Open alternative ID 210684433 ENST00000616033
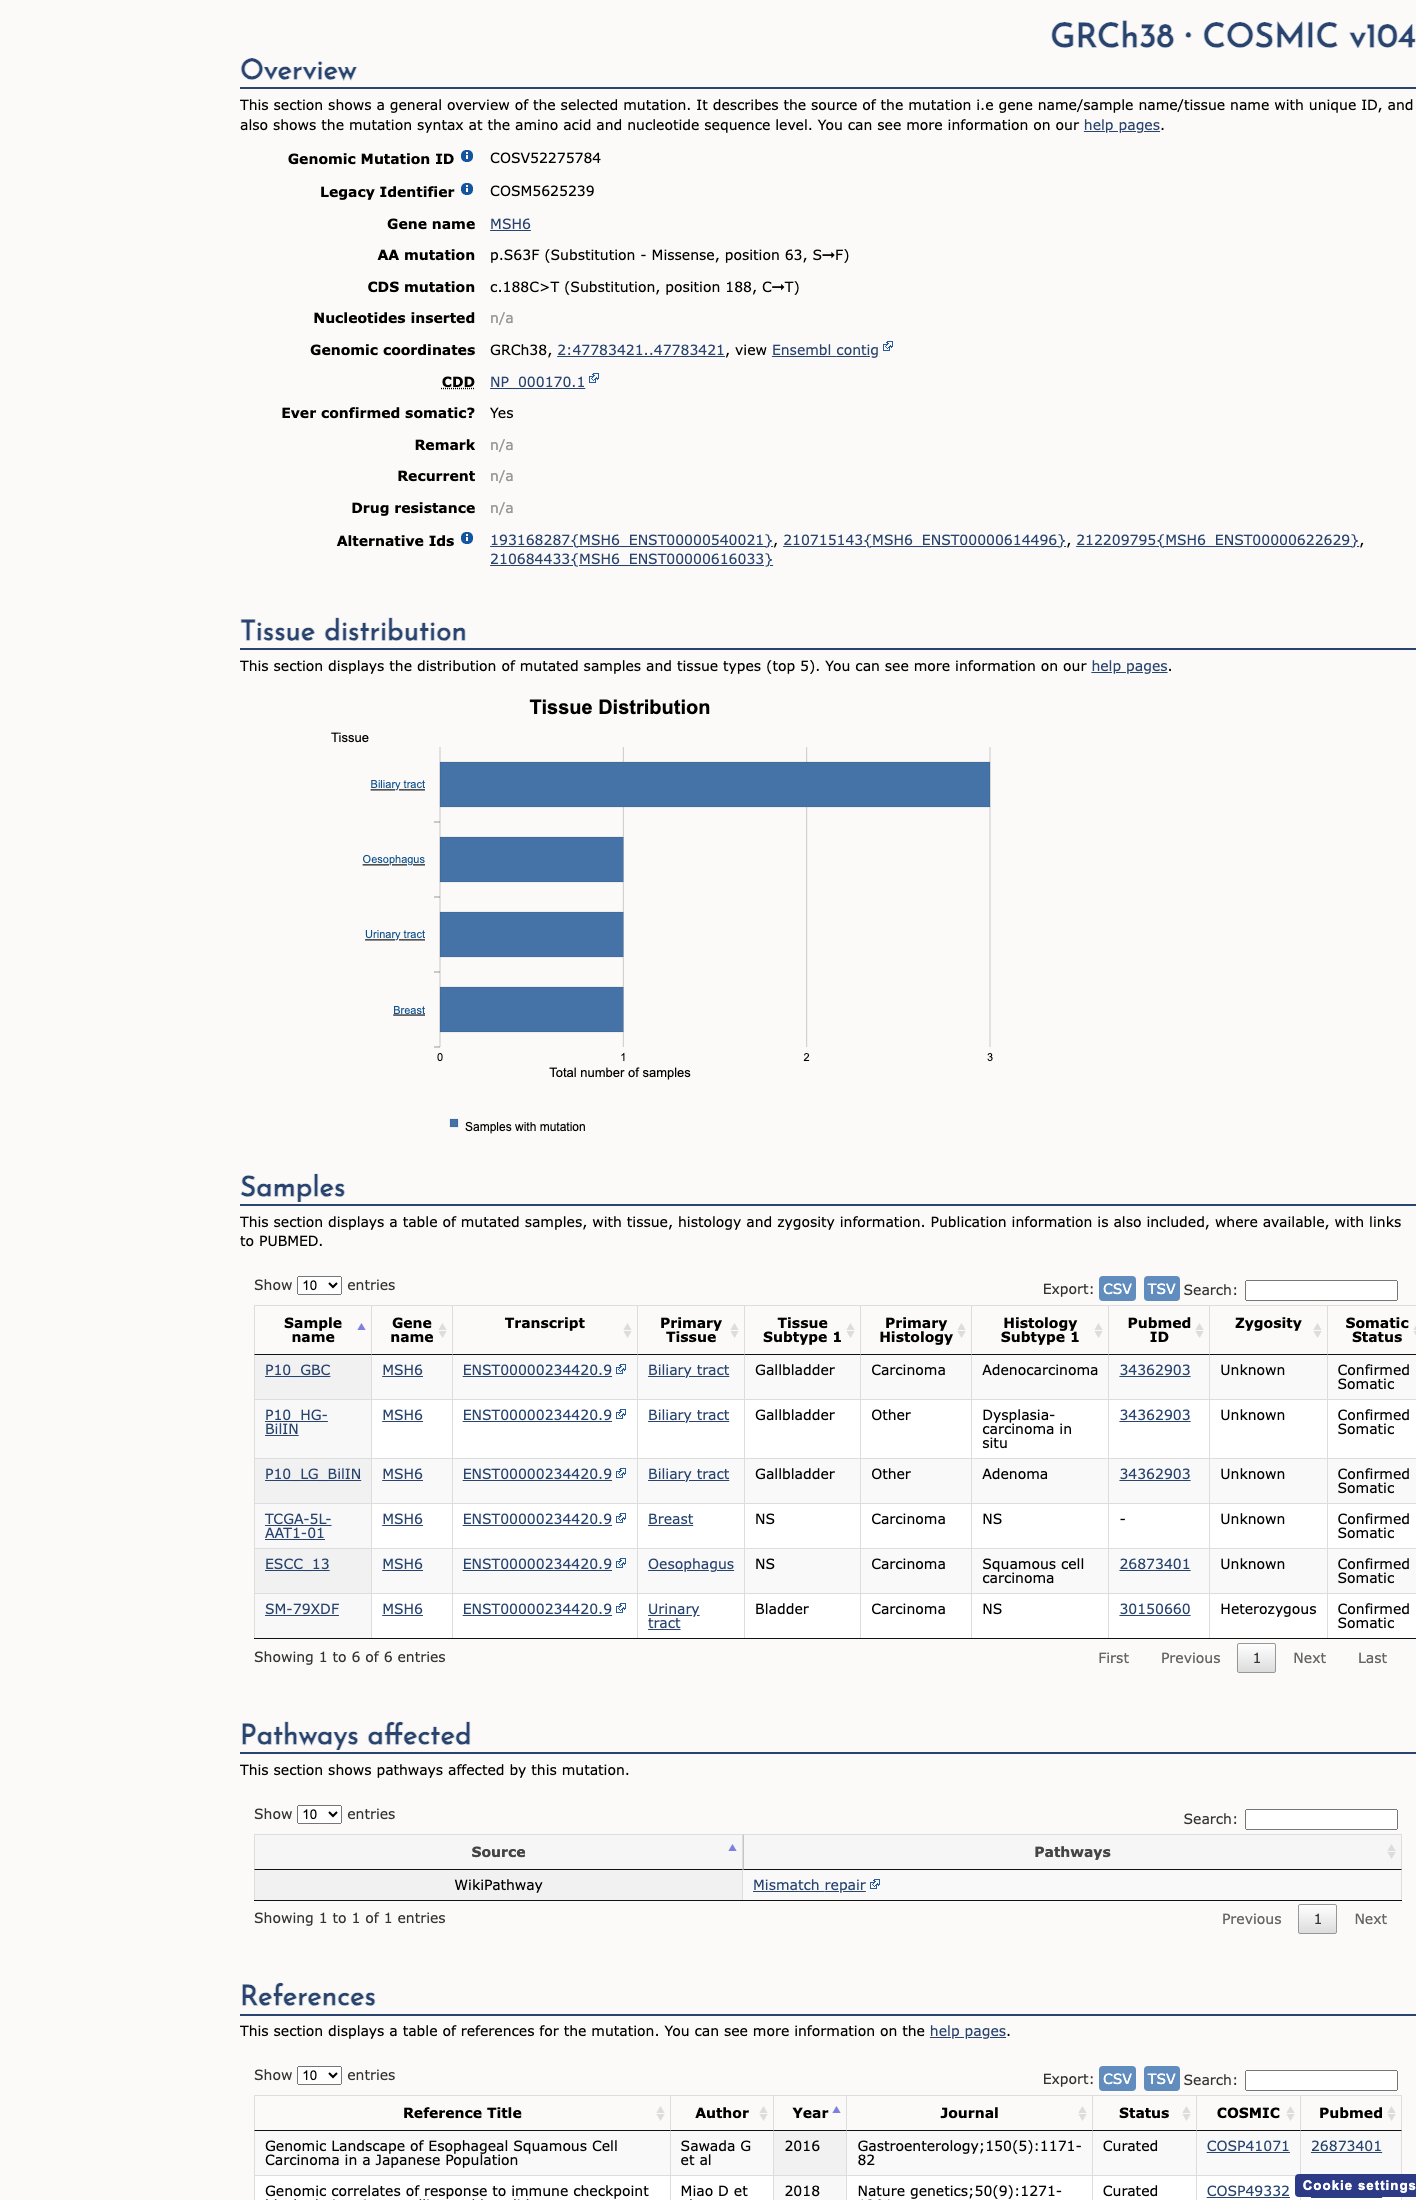The image size is (1416, 2200). [631, 559]
